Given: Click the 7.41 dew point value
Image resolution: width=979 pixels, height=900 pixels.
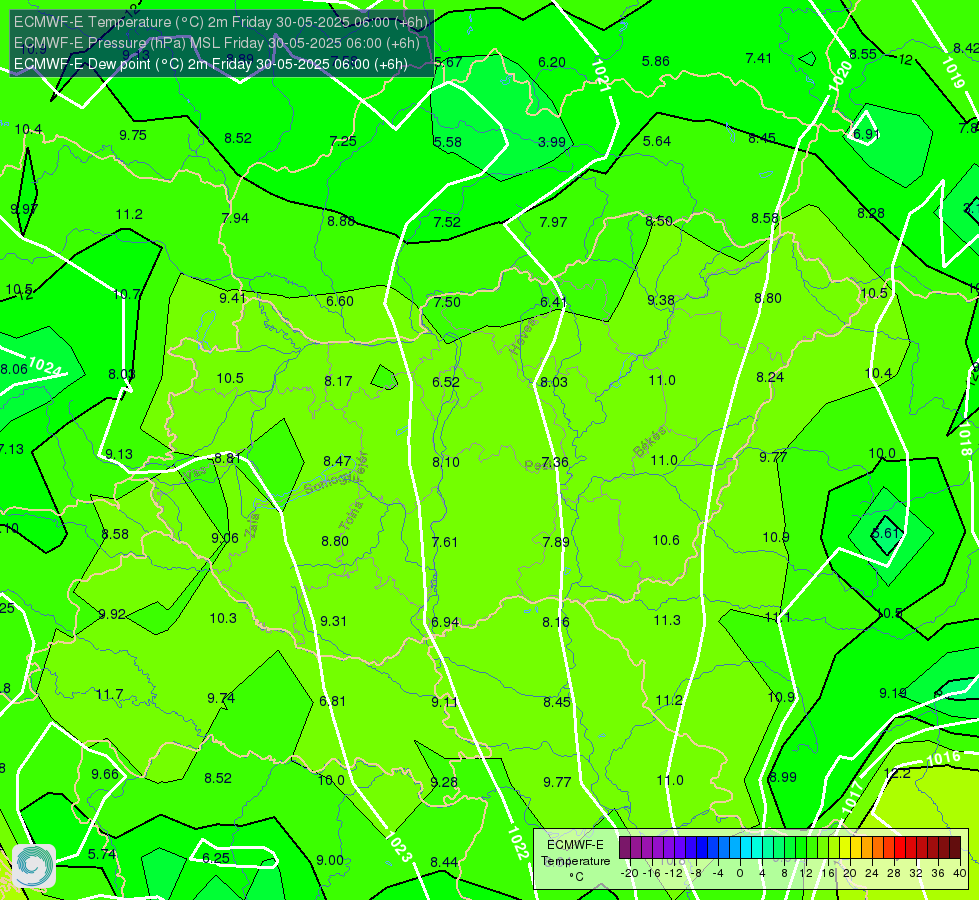Looking at the screenshot, I should (759, 58).
